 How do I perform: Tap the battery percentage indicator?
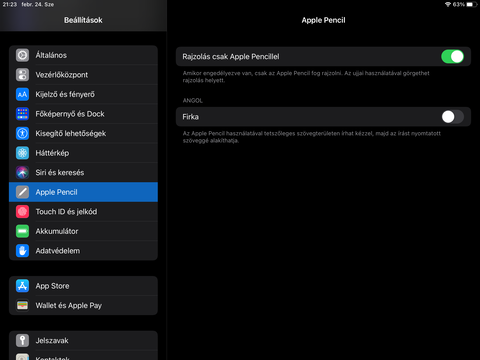(x=459, y=4)
